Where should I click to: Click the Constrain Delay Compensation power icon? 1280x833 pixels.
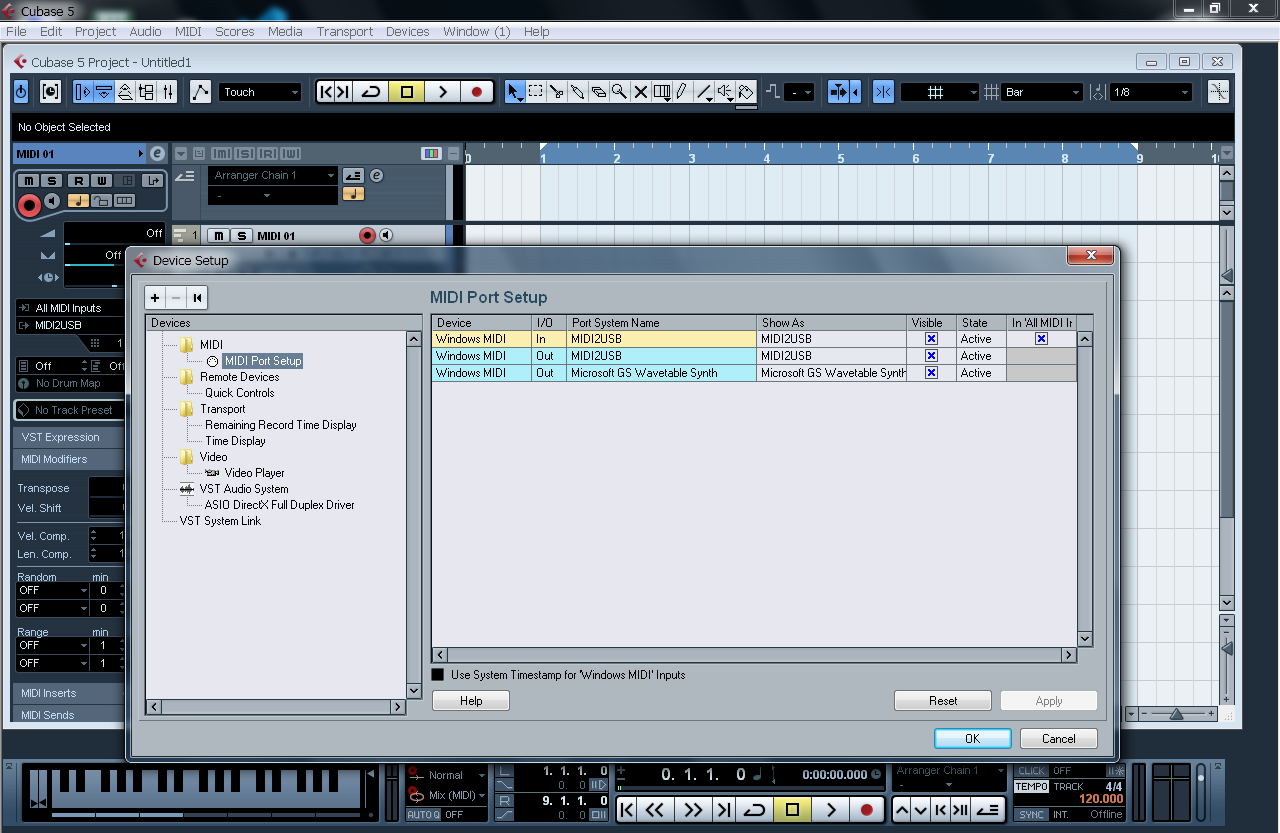point(22,92)
